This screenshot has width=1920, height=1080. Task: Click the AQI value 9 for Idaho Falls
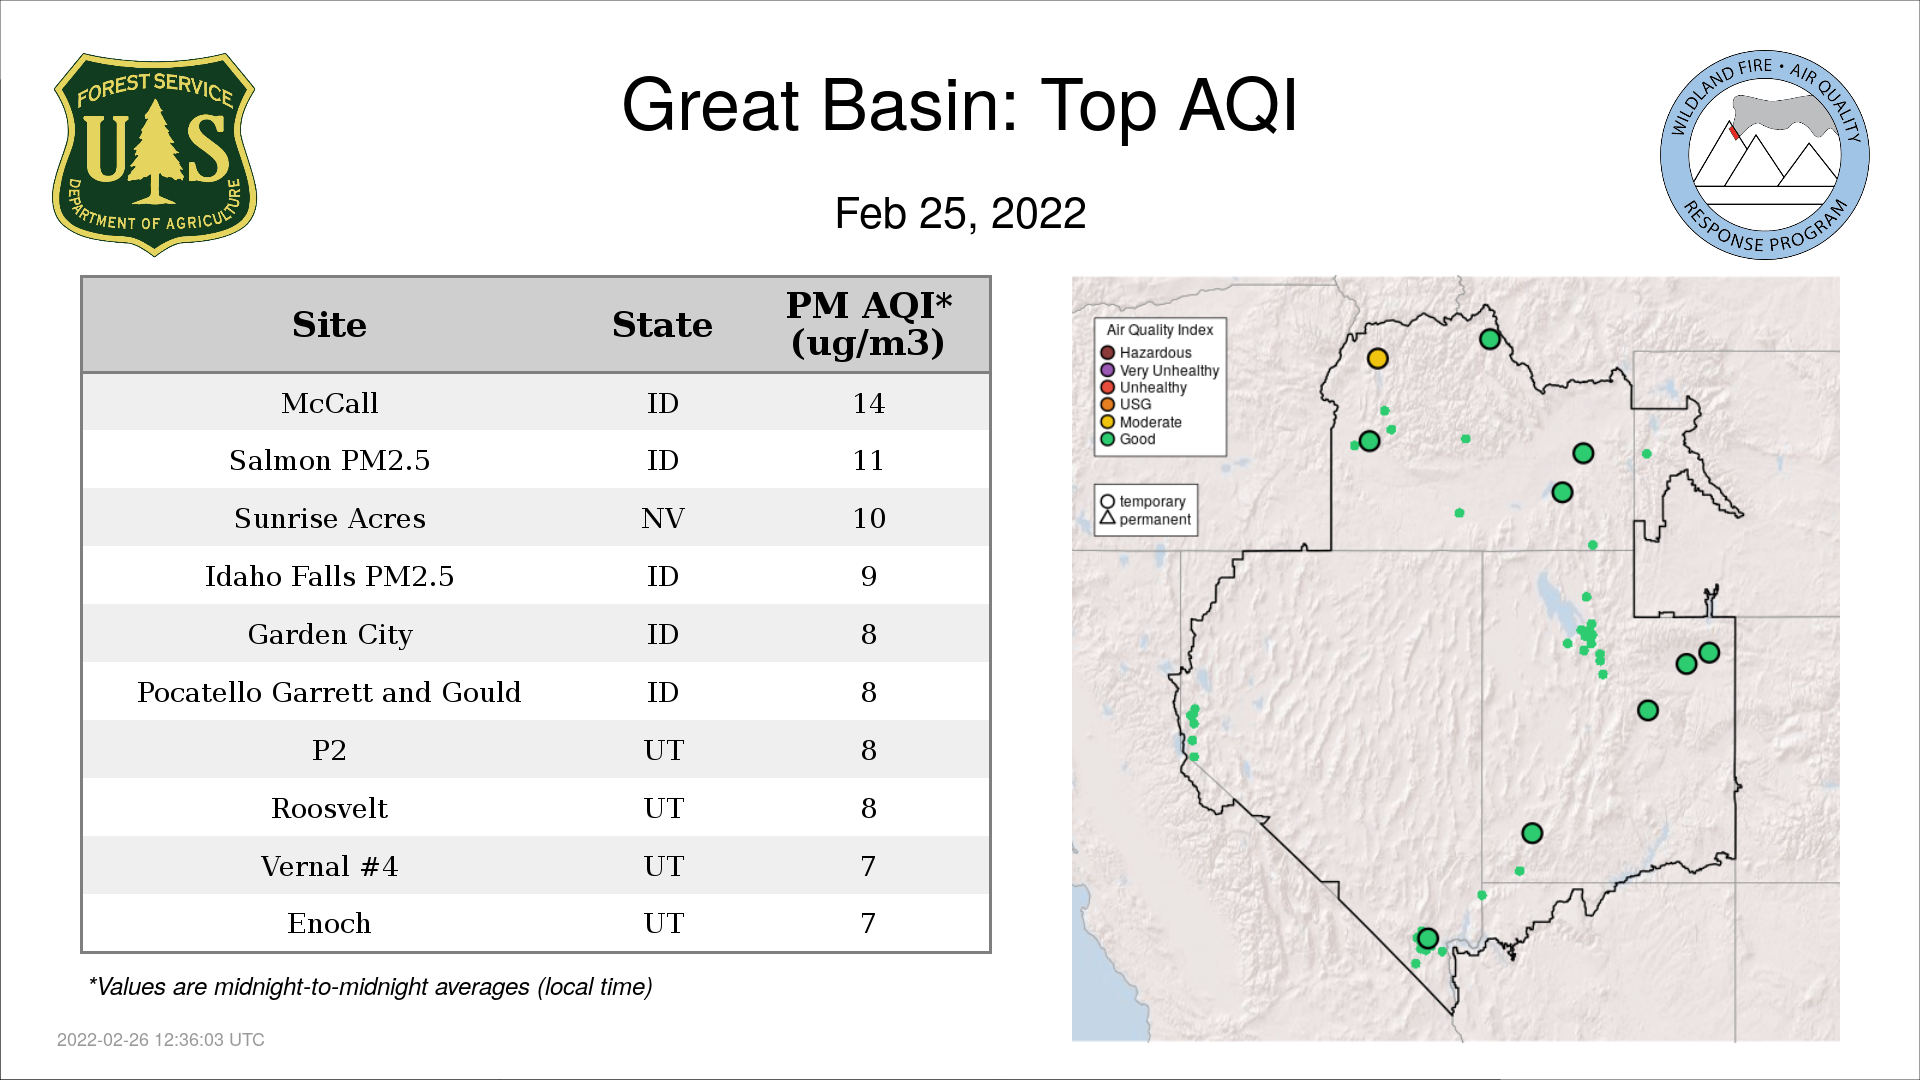pos(868,576)
